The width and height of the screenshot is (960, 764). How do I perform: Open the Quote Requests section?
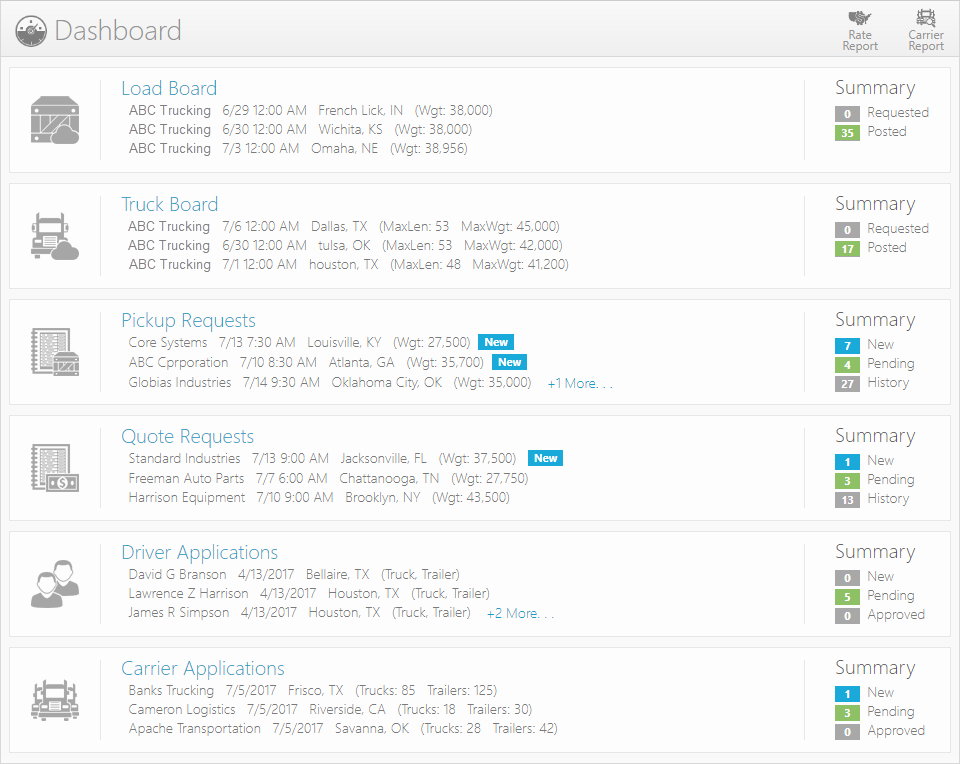click(x=187, y=436)
